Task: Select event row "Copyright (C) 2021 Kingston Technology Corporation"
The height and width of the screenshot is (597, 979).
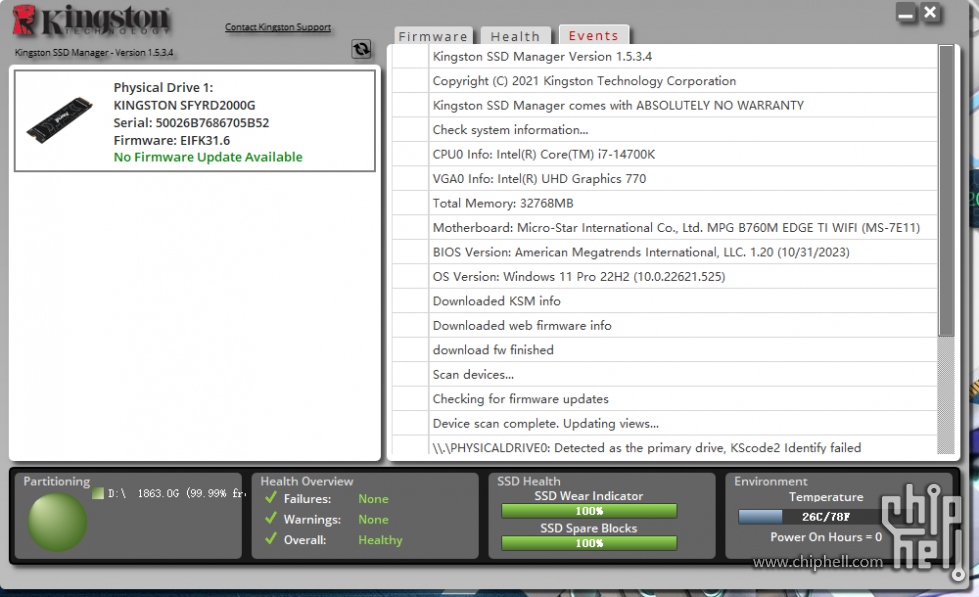Action: (x=665, y=81)
